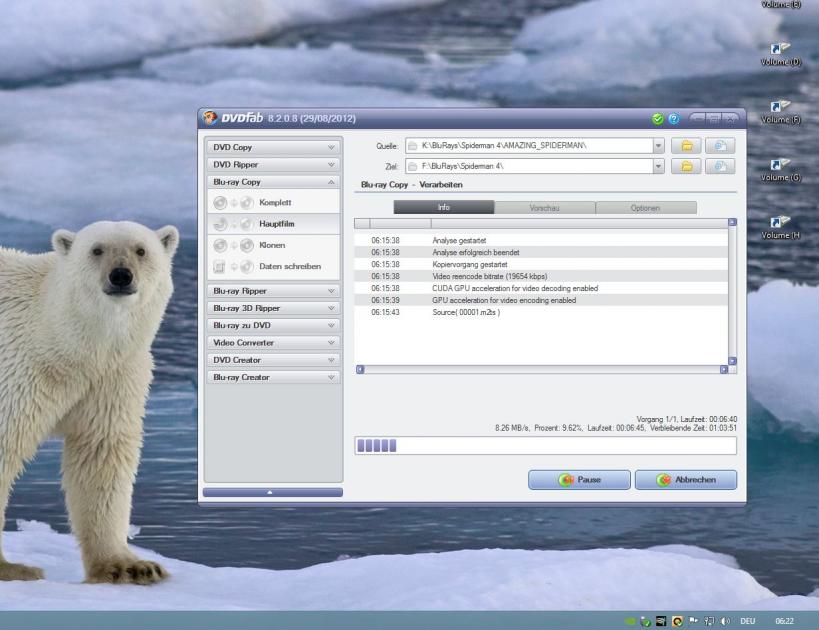The image size is (819, 630).
Task: Open the Quelle path dropdown
Action: (658, 146)
